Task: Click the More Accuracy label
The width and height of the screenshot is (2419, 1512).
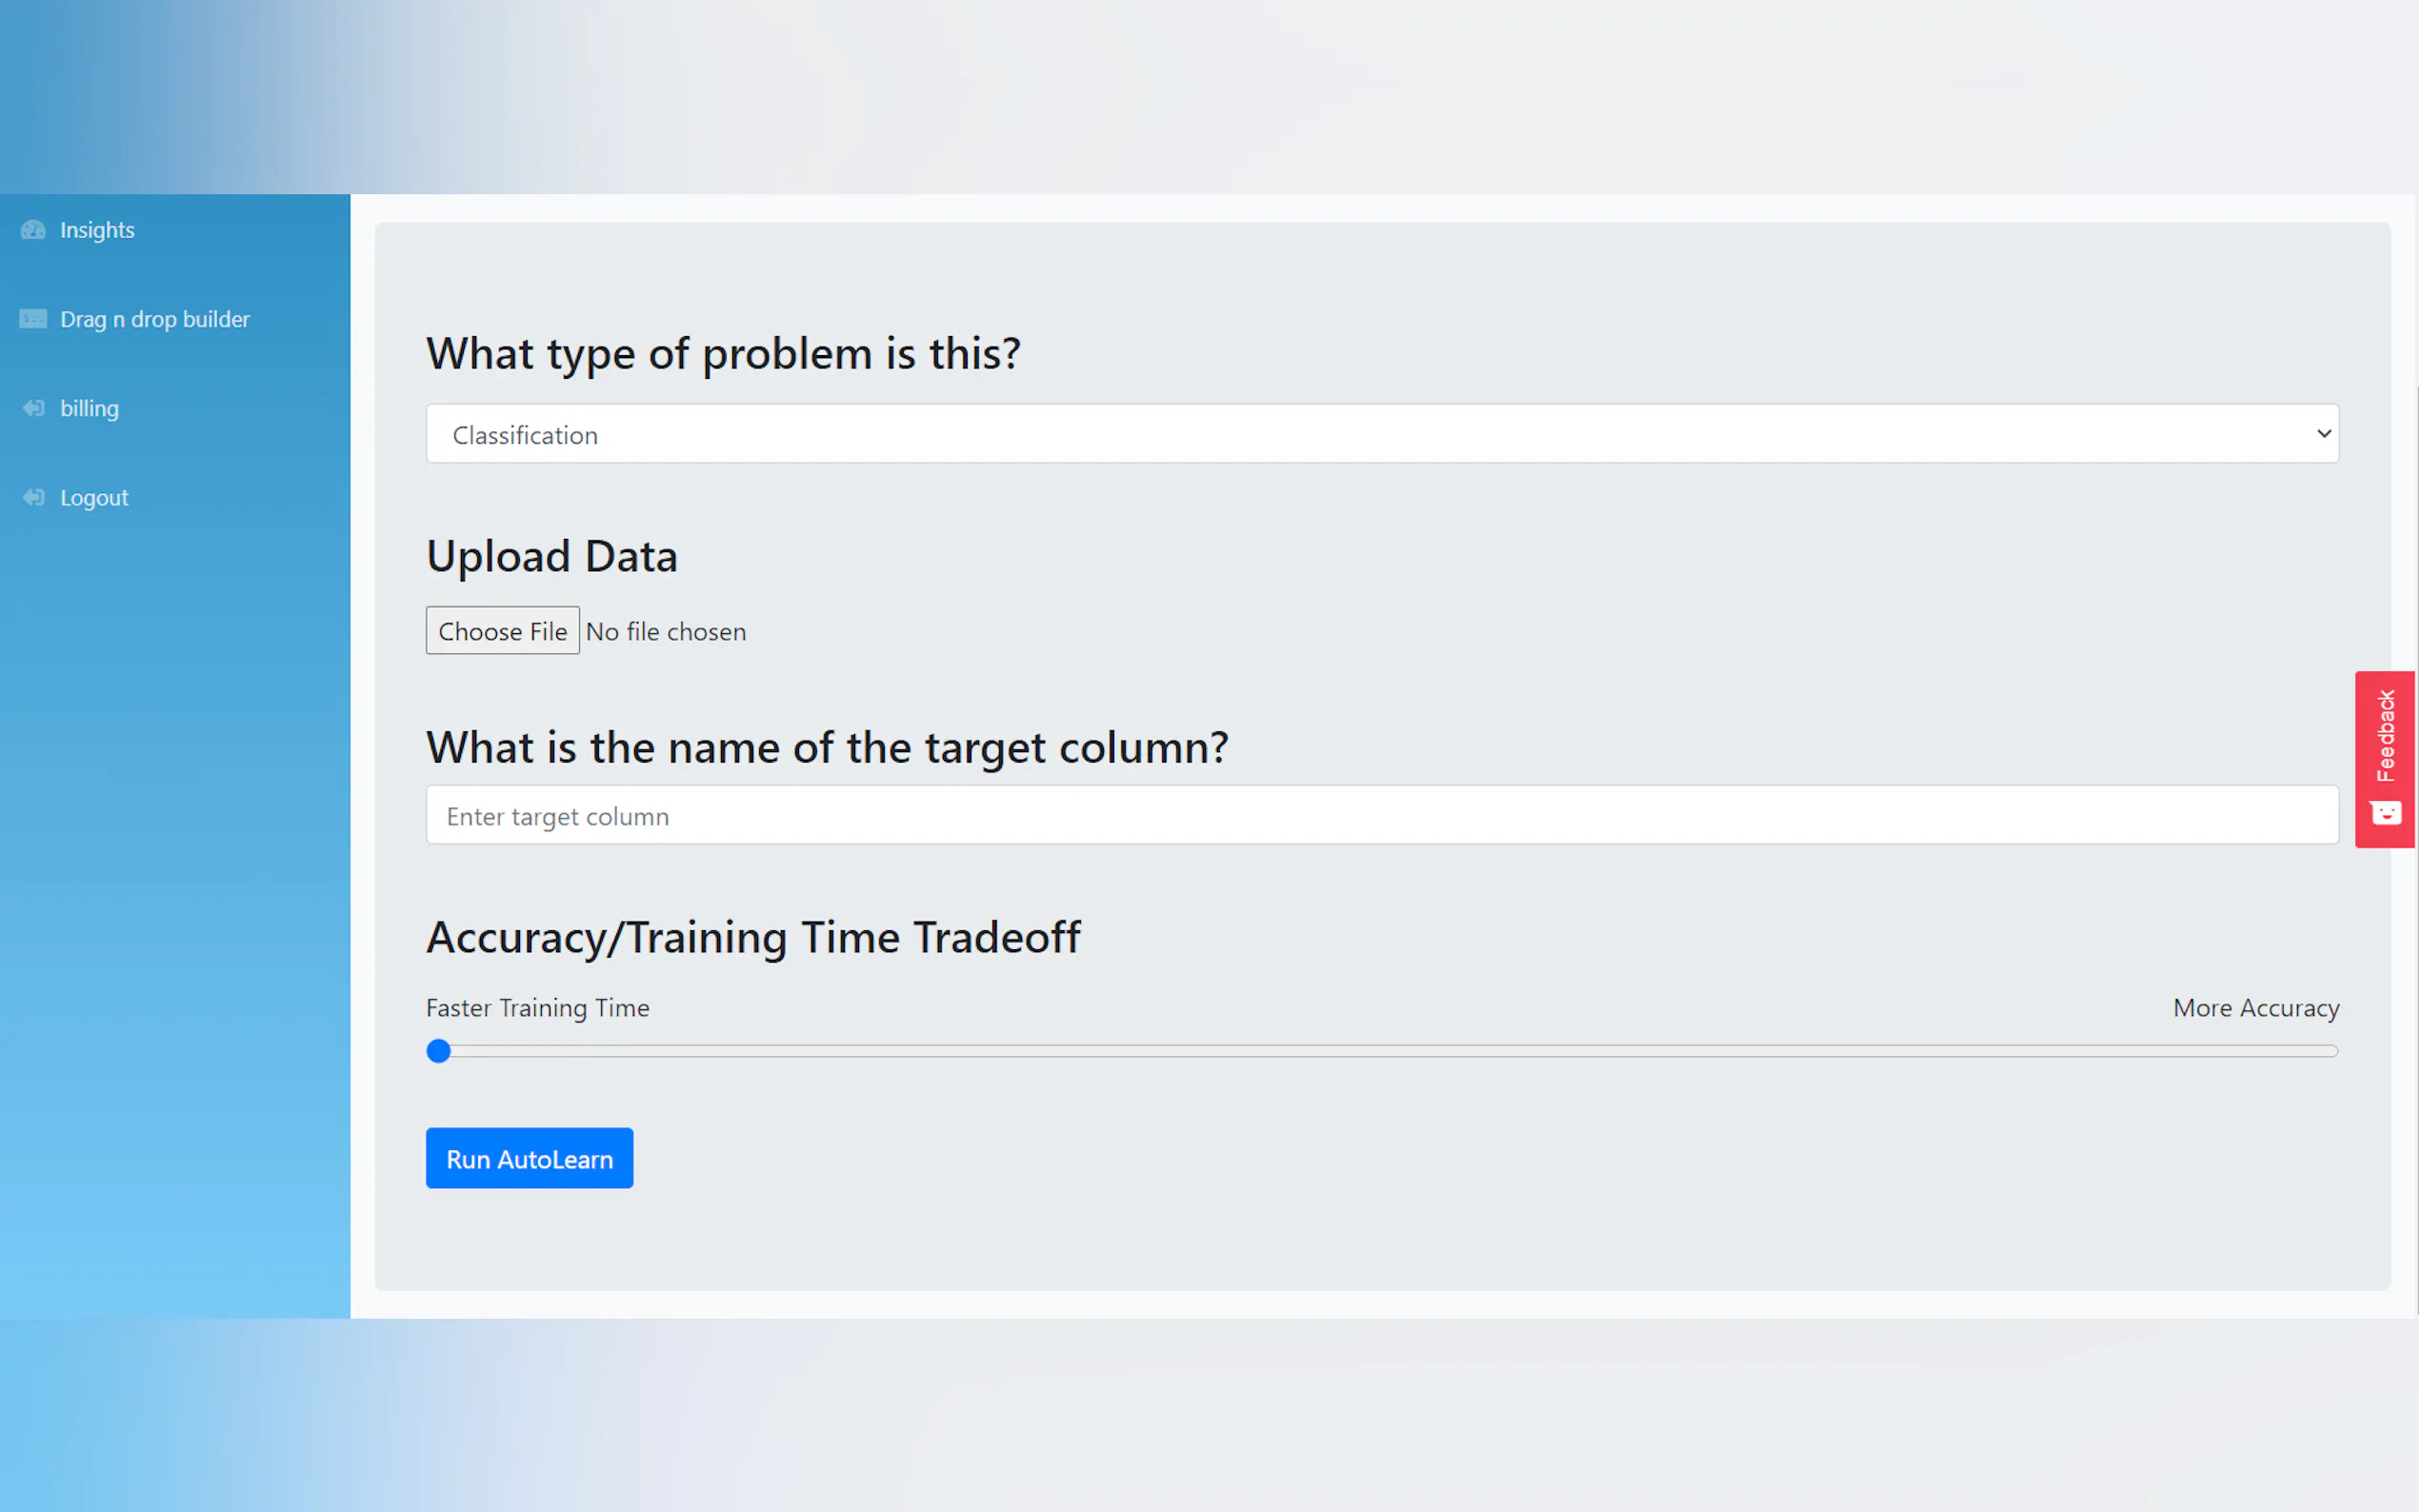Action: (x=2255, y=1008)
